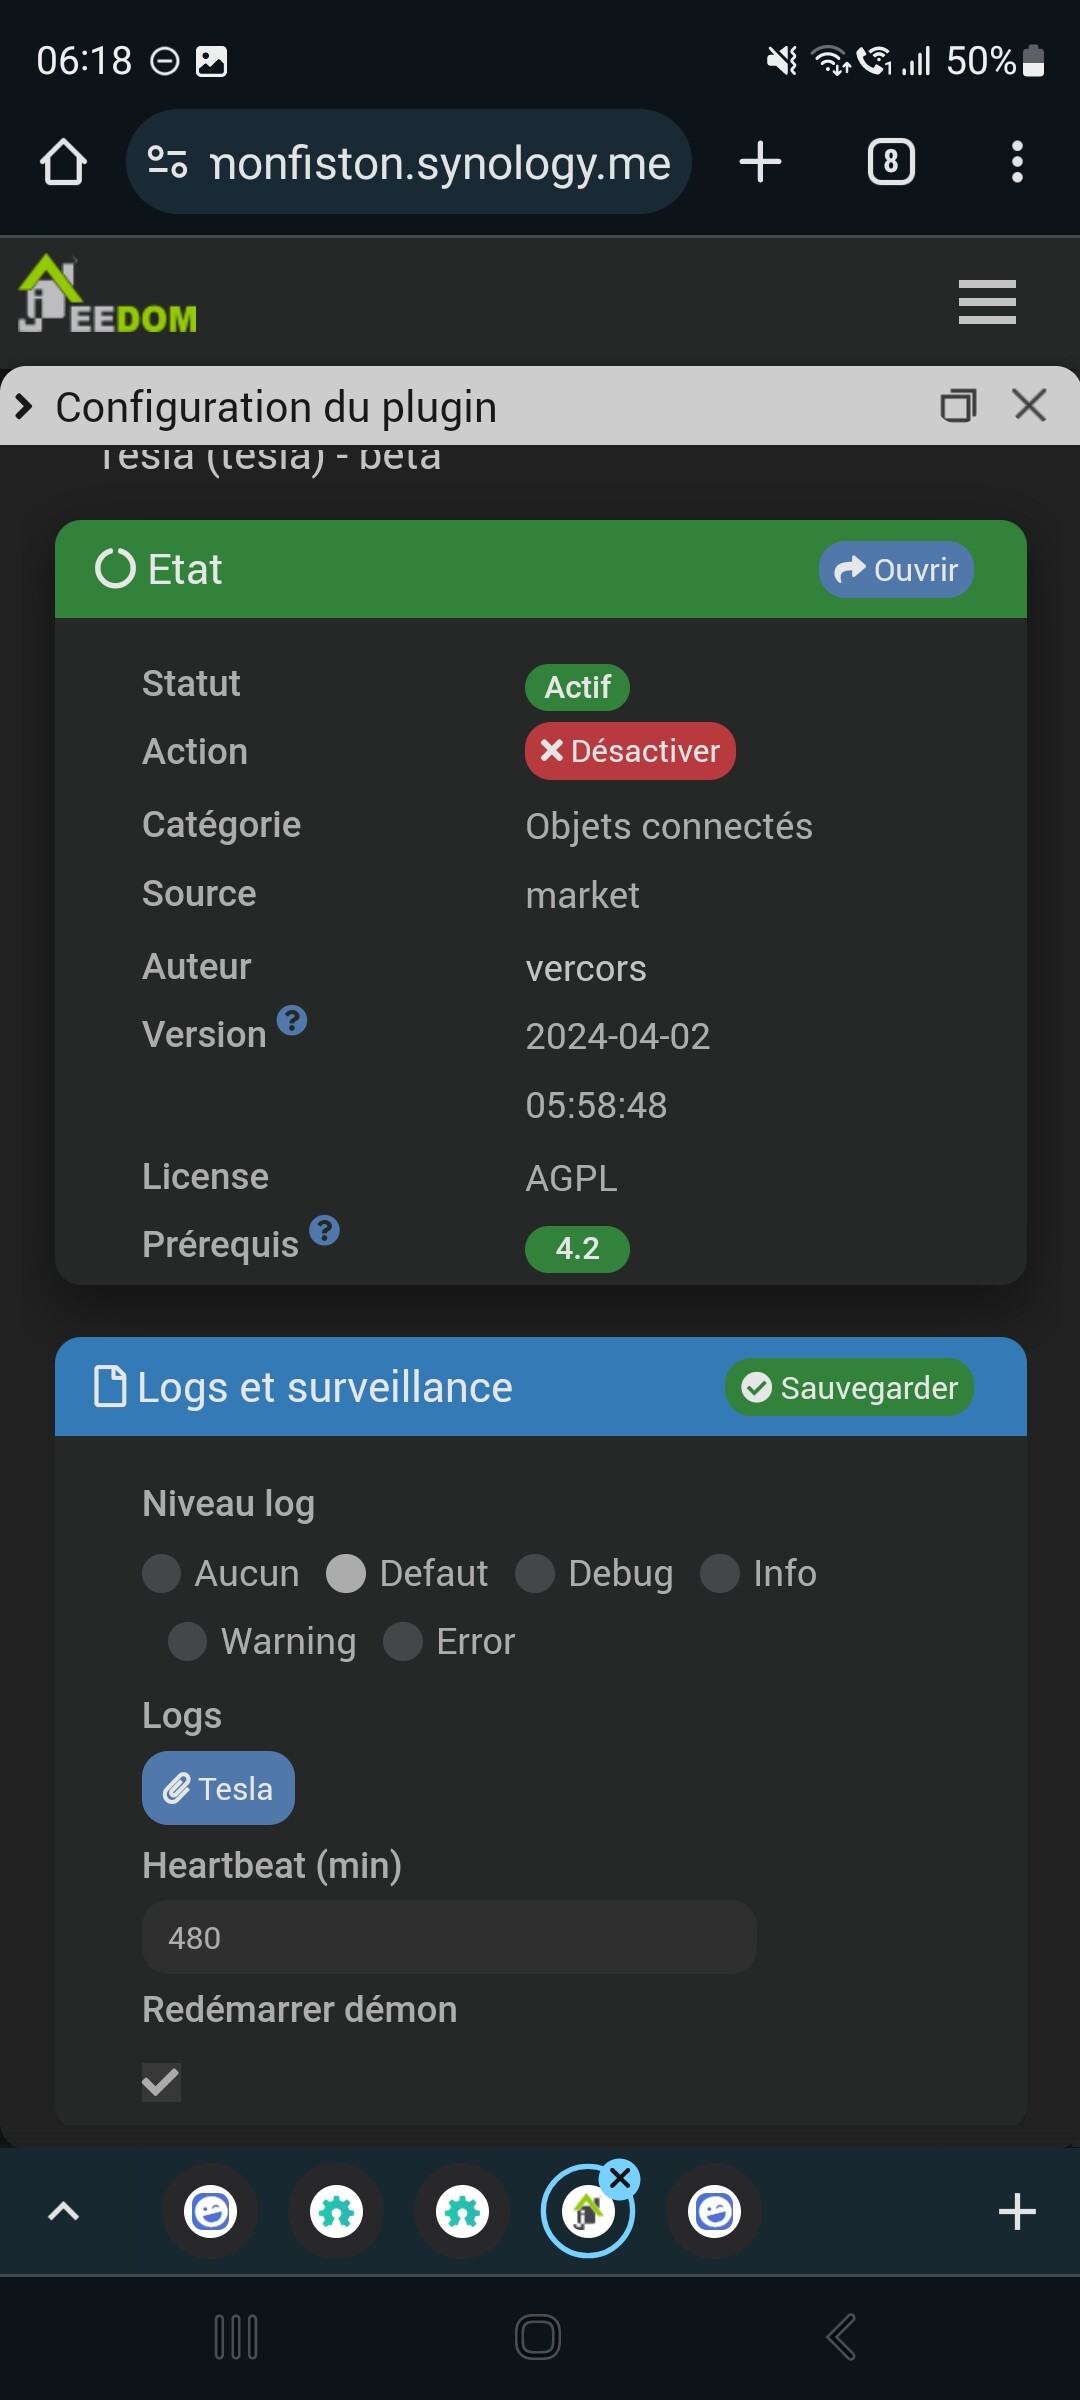
Task: Click the Jeedom logo
Action: (x=108, y=296)
